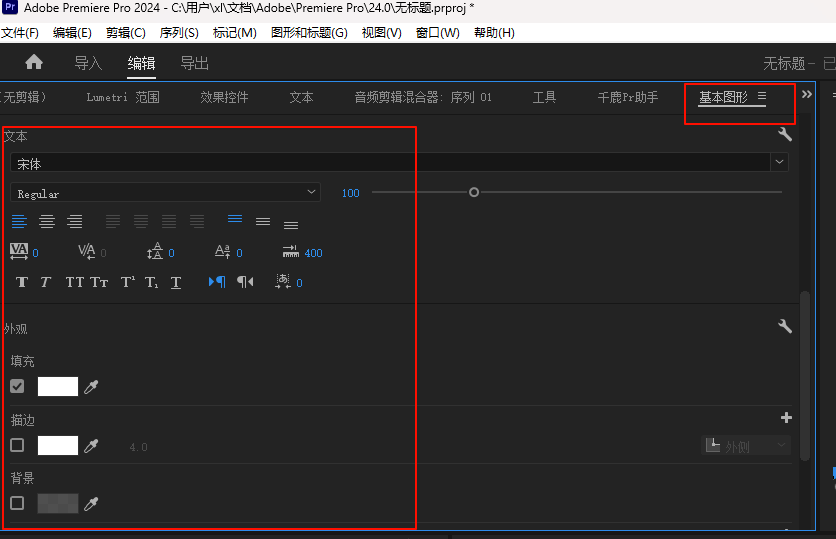Align text to vertical center
836x539 pixels.
(x=263, y=221)
